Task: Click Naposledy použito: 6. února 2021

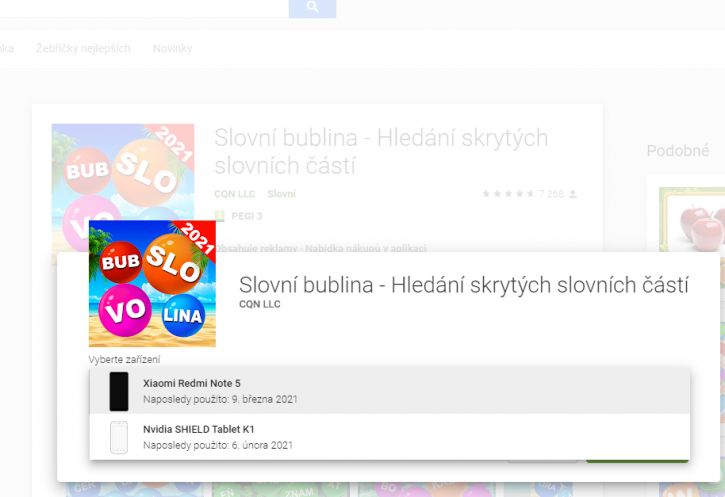Action: tap(218, 445)
